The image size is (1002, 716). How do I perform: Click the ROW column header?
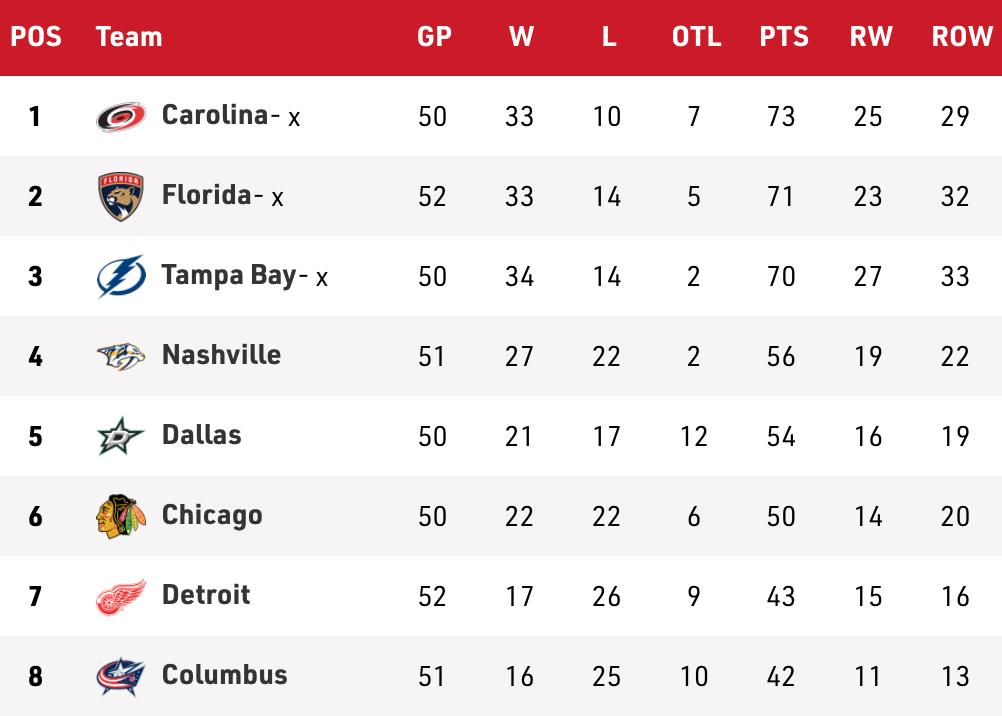955,37
